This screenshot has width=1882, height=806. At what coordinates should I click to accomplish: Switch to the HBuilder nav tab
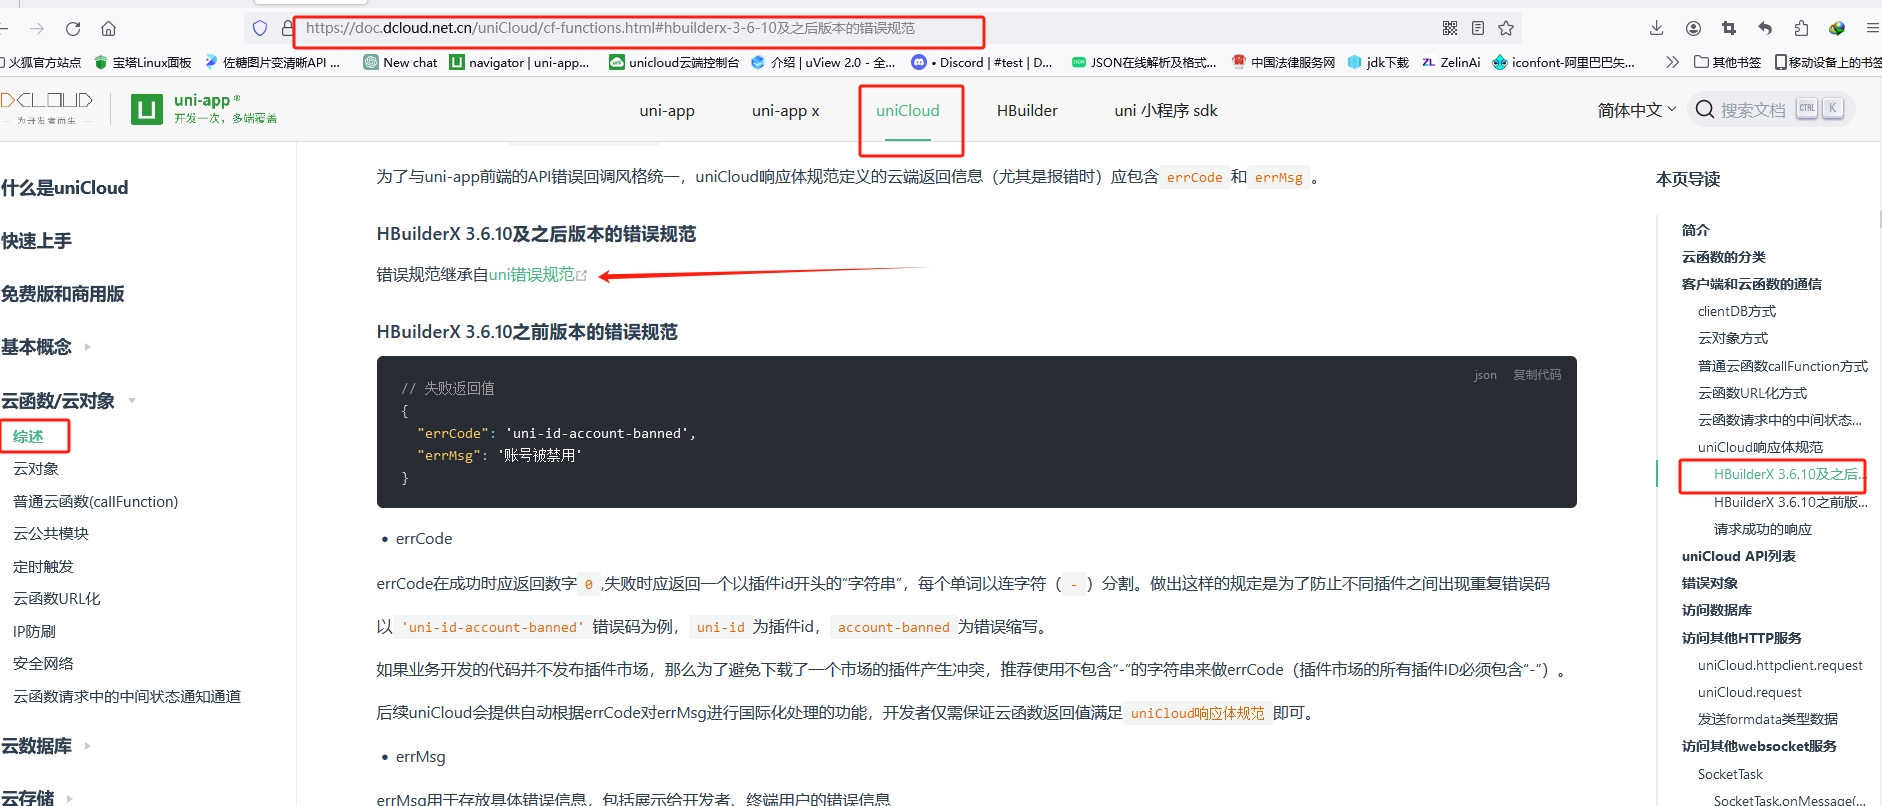tap(1027, 111)
